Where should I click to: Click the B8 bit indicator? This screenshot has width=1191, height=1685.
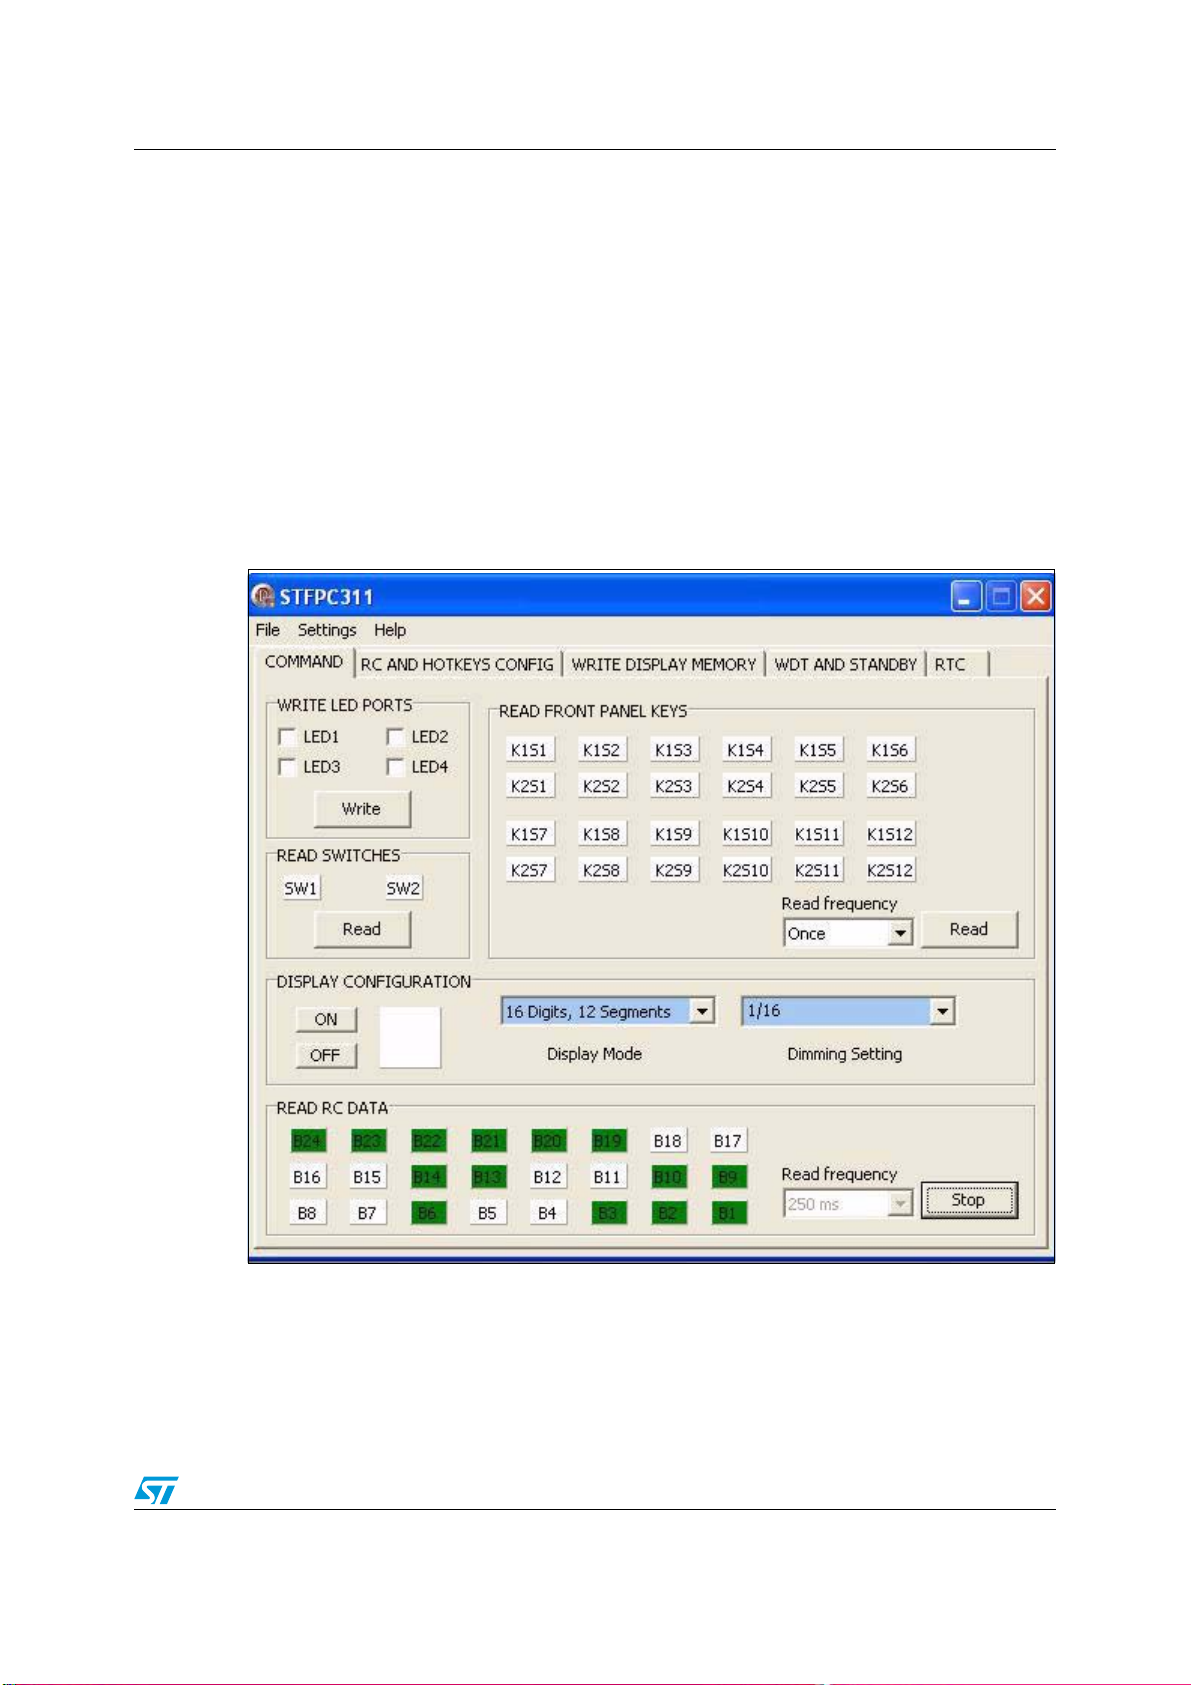coord(308,1213)
